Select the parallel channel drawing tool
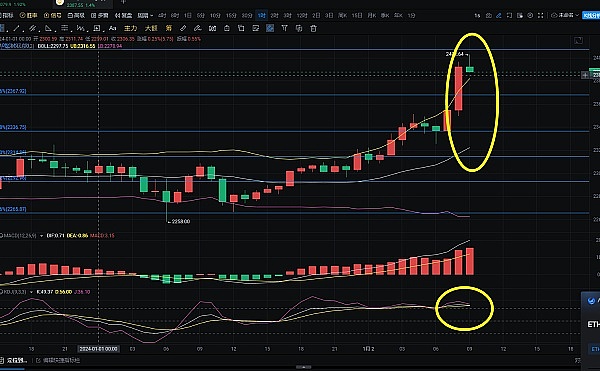 (x=33, y=28)
